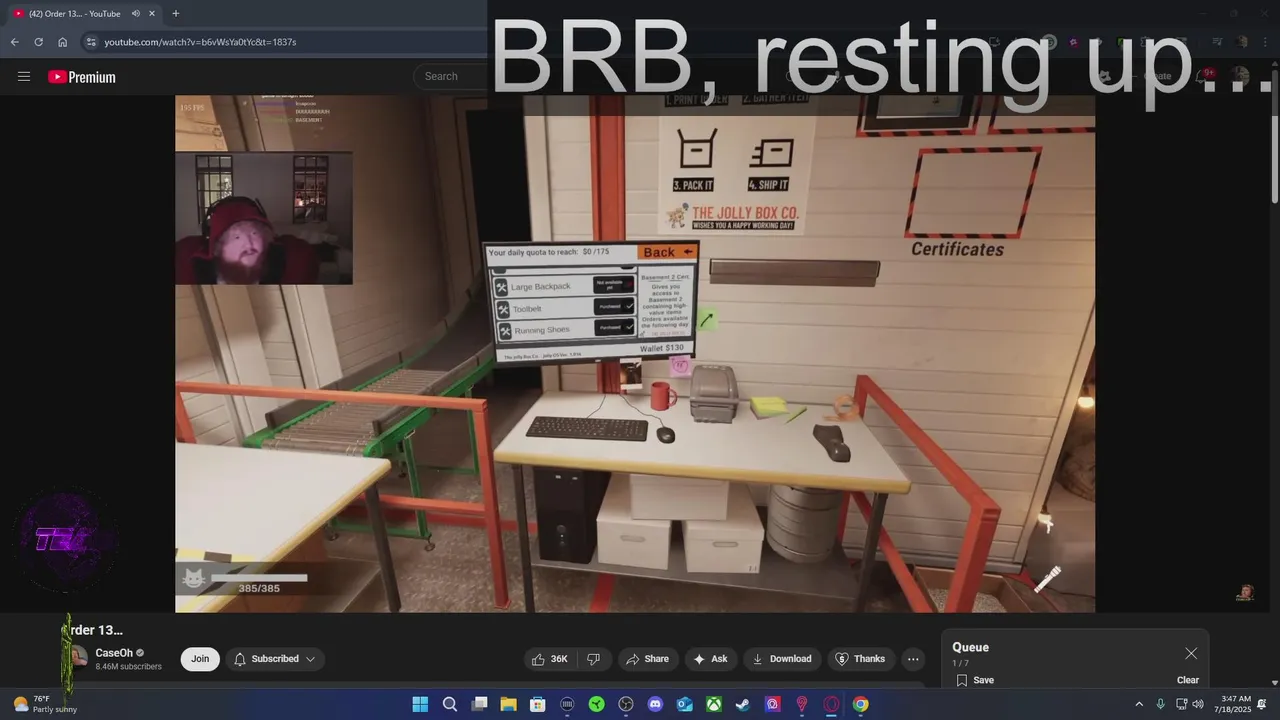
Task: Switch to Chrome on the taskbar
Action: [x=860, y=704]
